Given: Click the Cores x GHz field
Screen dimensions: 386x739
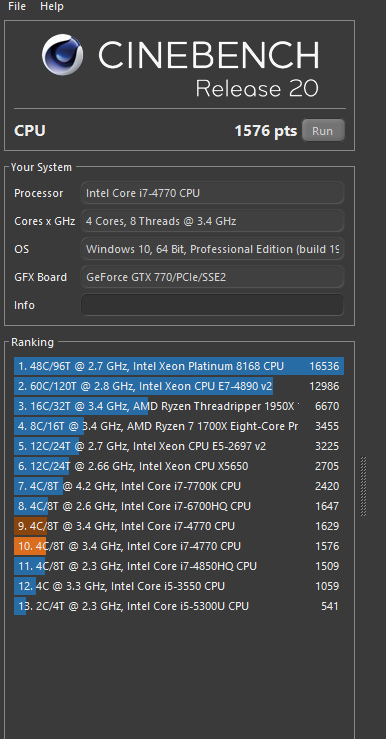Looking at the screenshot, I should pyautogui.click(x=213, y=221).
